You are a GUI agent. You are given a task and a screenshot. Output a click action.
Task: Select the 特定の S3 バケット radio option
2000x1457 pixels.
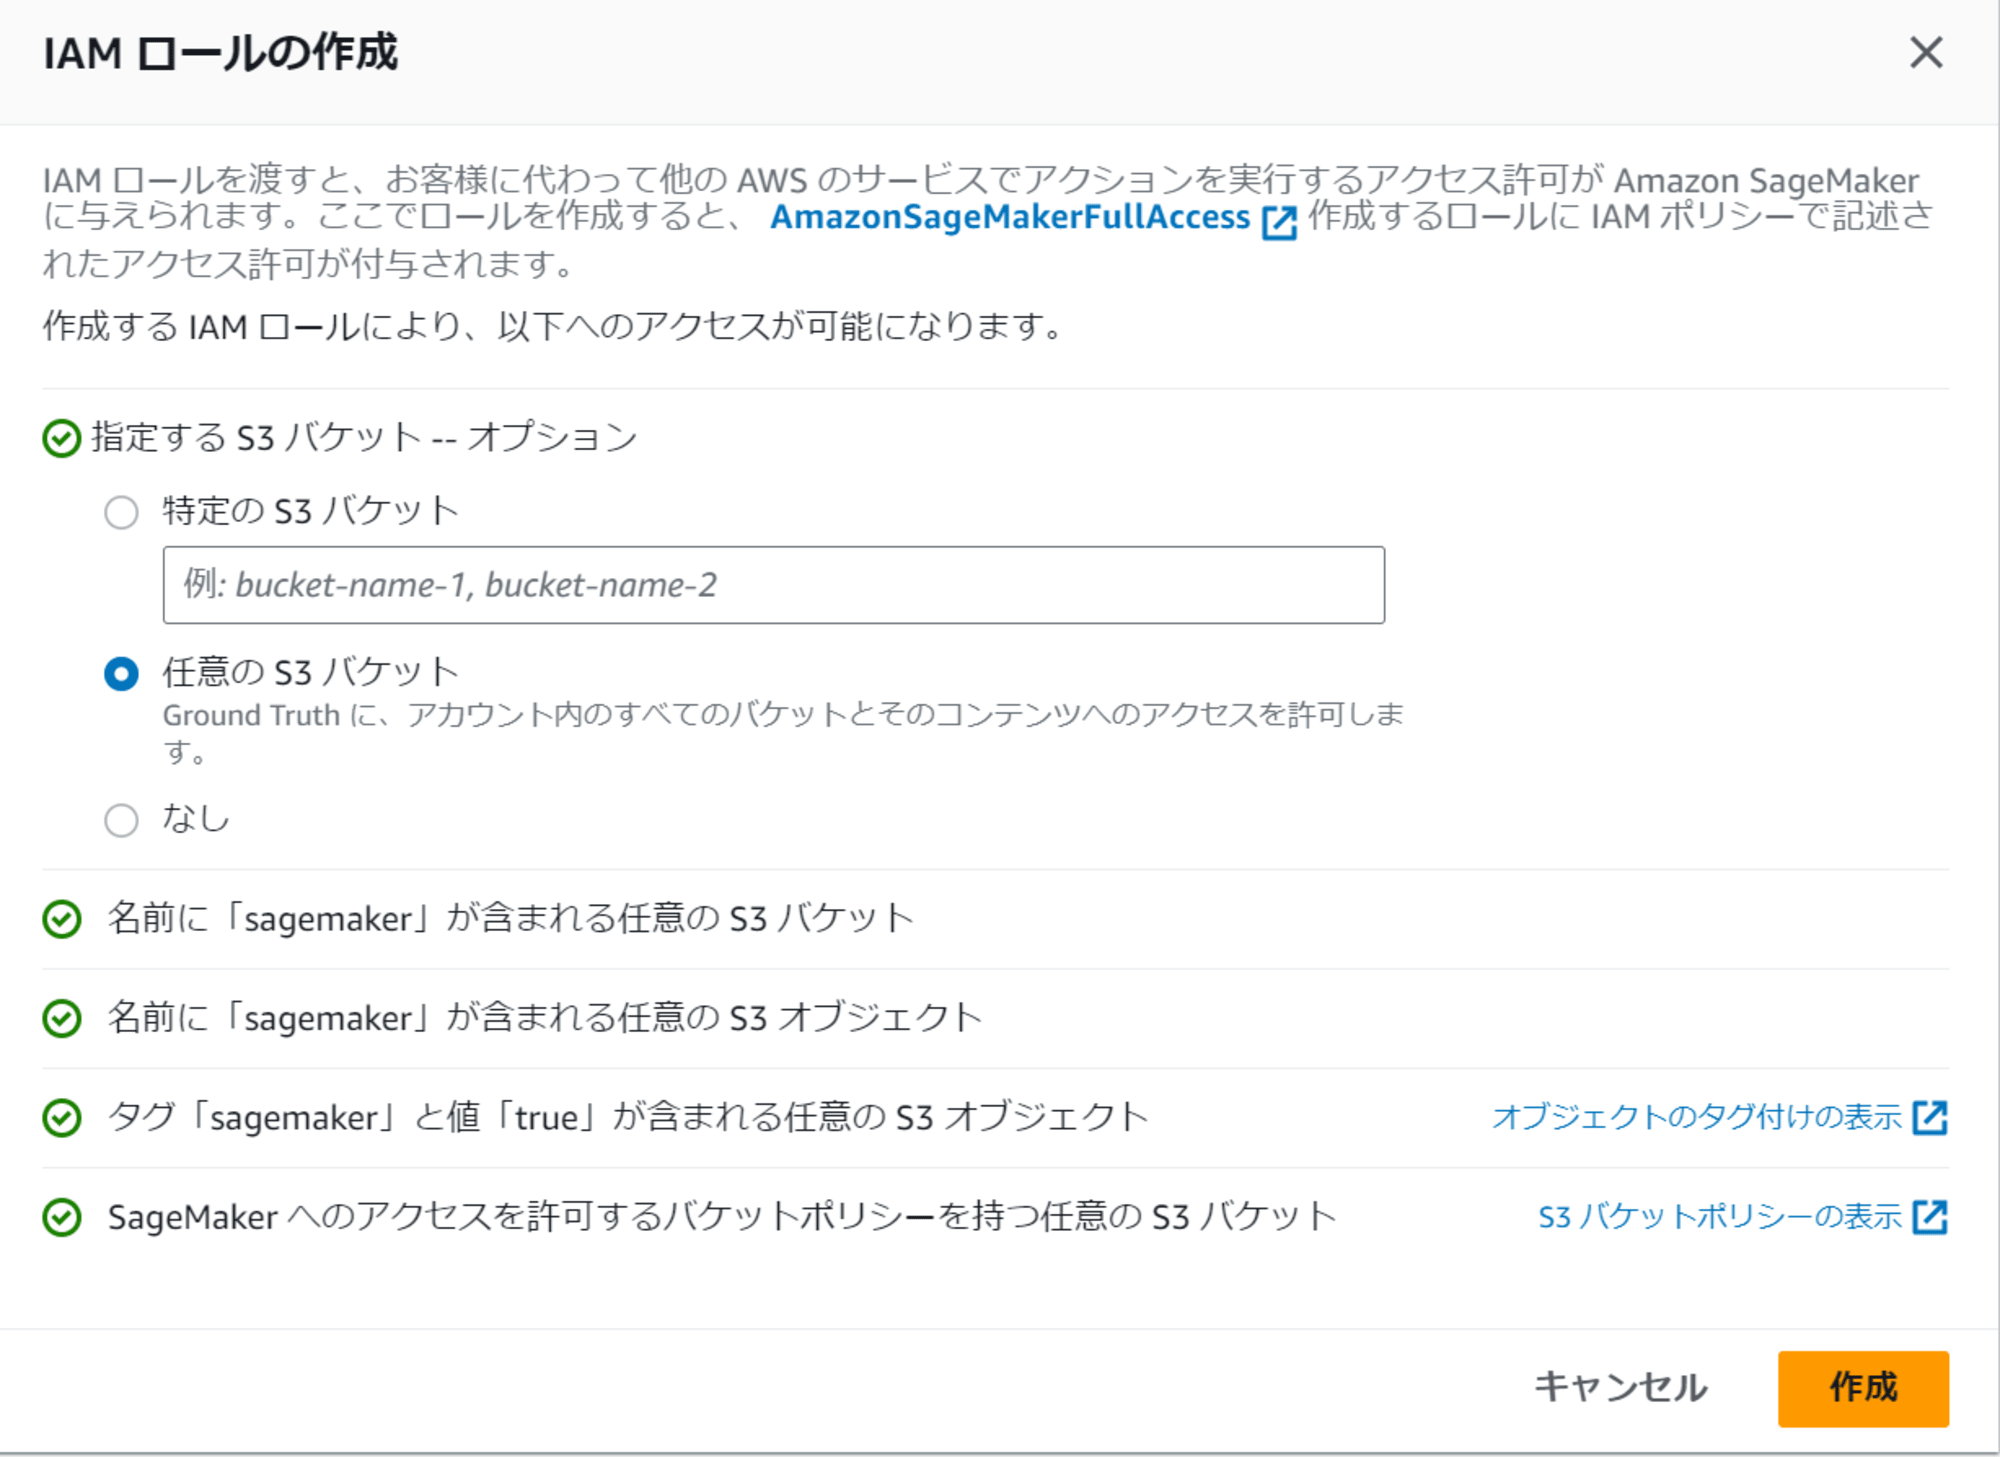[121, 512]
